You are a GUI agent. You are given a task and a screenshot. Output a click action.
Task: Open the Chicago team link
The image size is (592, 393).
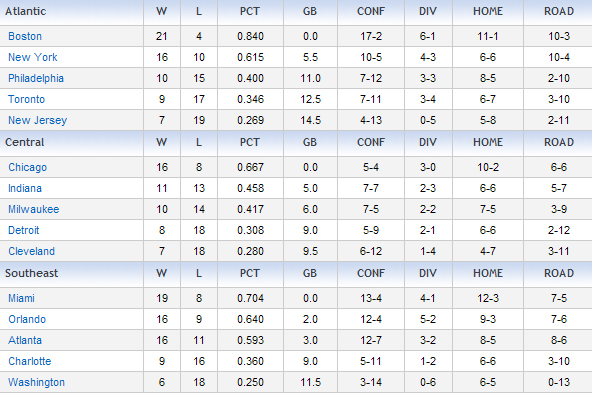tap(28, 167)
